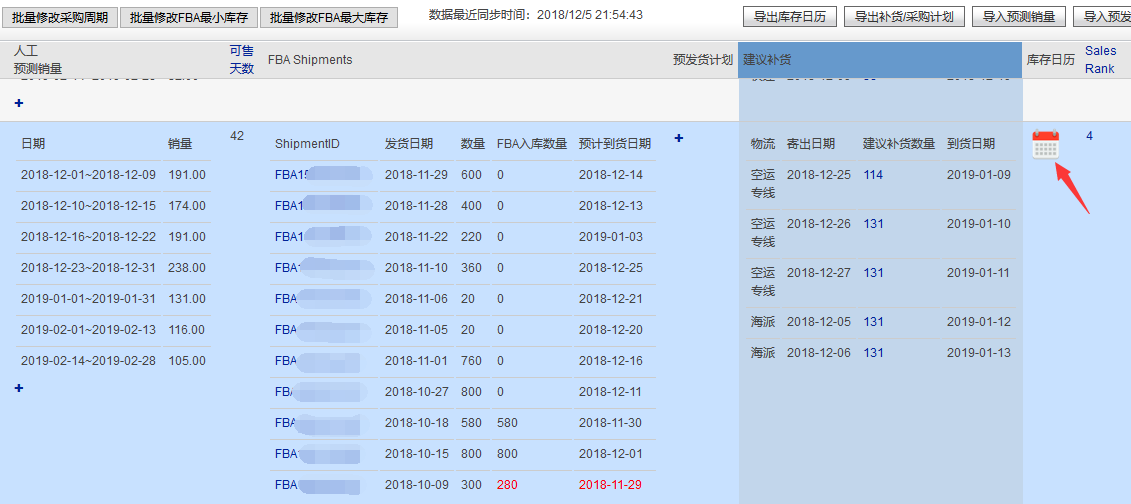
Task: Click plus icon in 预发货计划 column
Action: coord(679,138)
